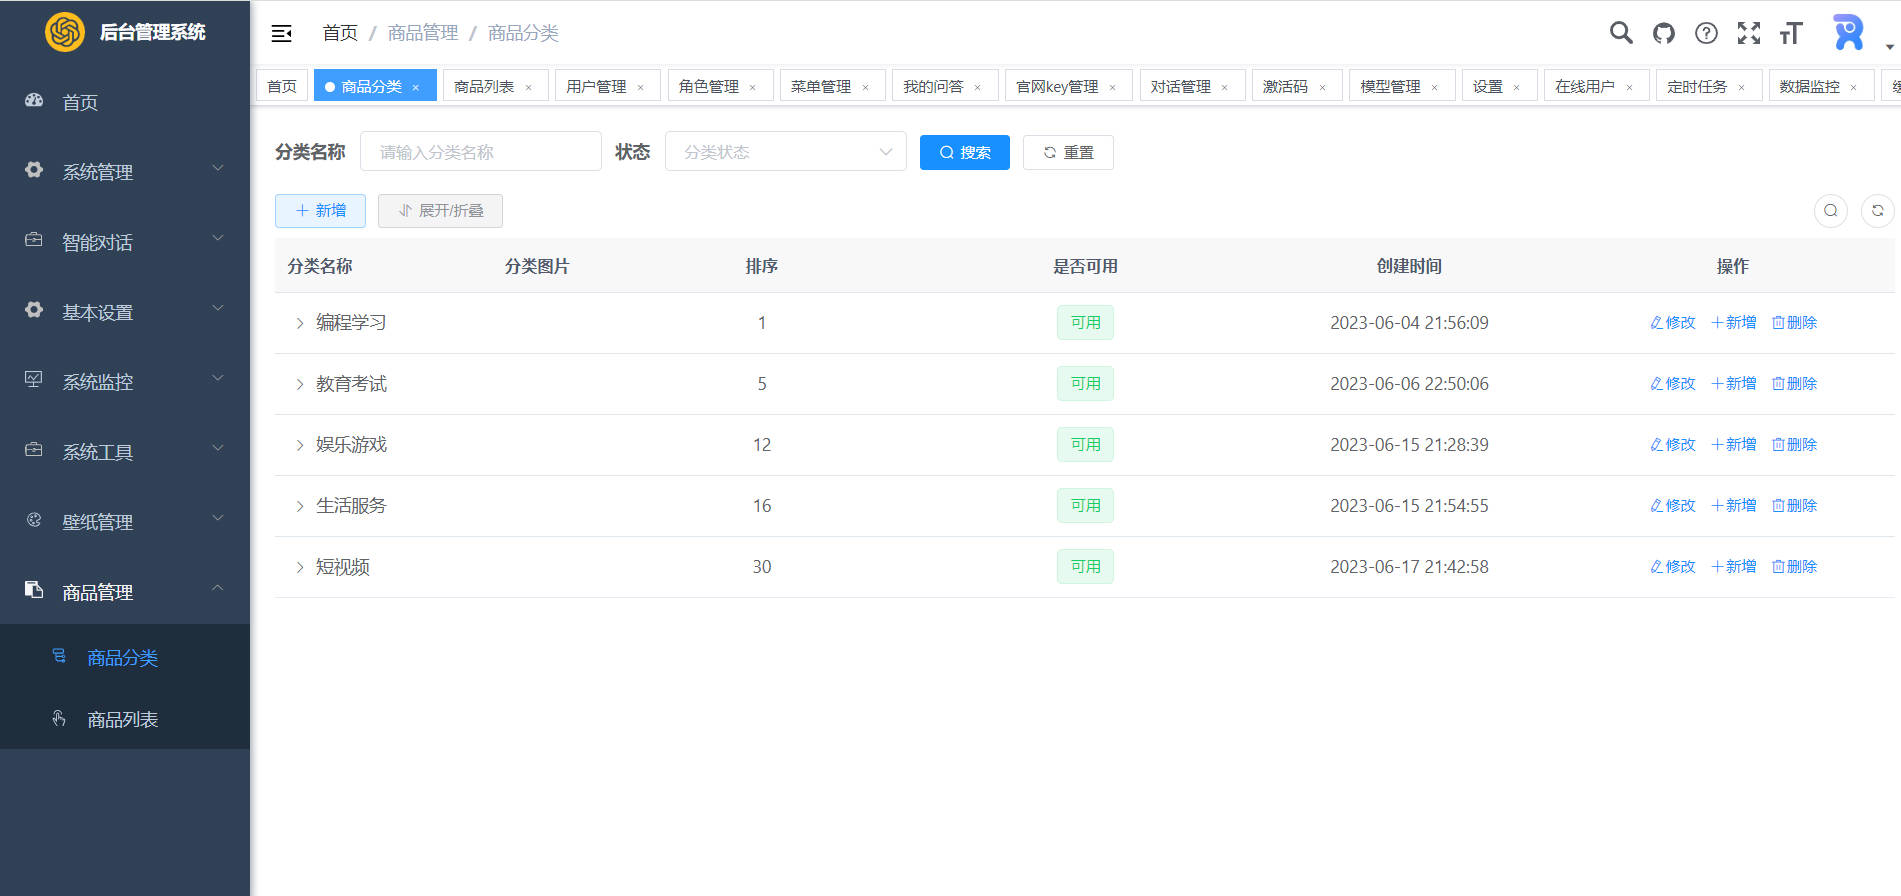This screenshot has width=1901, height=896.
Task: Click 删除 for 短视频
Action: click(x=1794, y=567)
